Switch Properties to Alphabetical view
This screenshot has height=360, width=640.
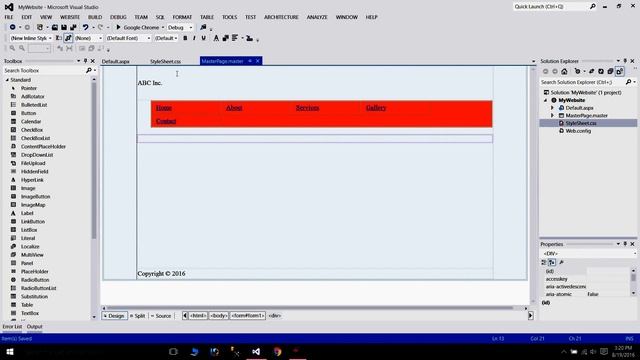(x=552, y=262)
